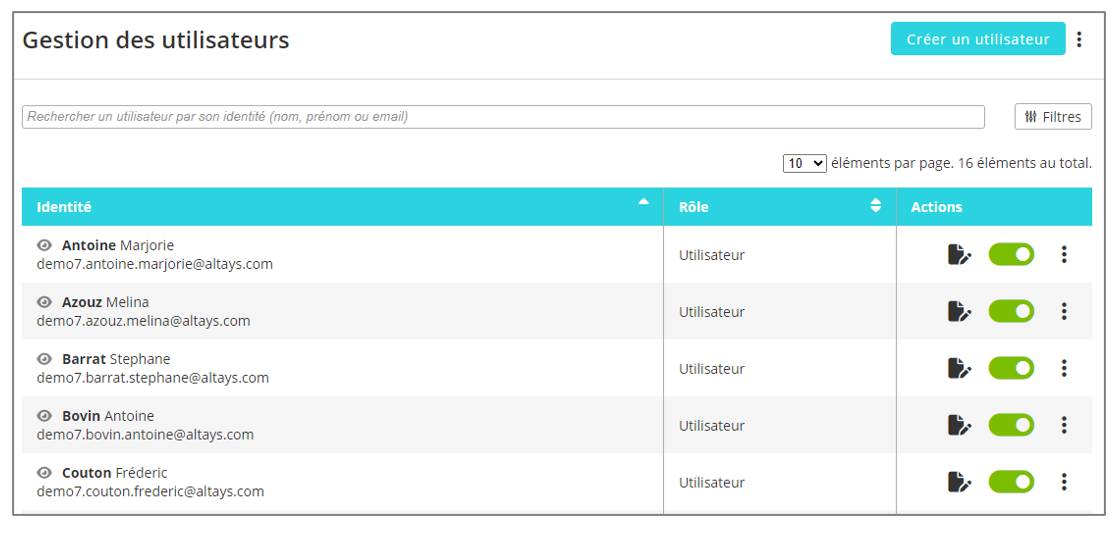Viewport: 1117px width, 533px height.
Task: Switch off Bovin Antoine's green toggle
Action: coord(1011,426)
